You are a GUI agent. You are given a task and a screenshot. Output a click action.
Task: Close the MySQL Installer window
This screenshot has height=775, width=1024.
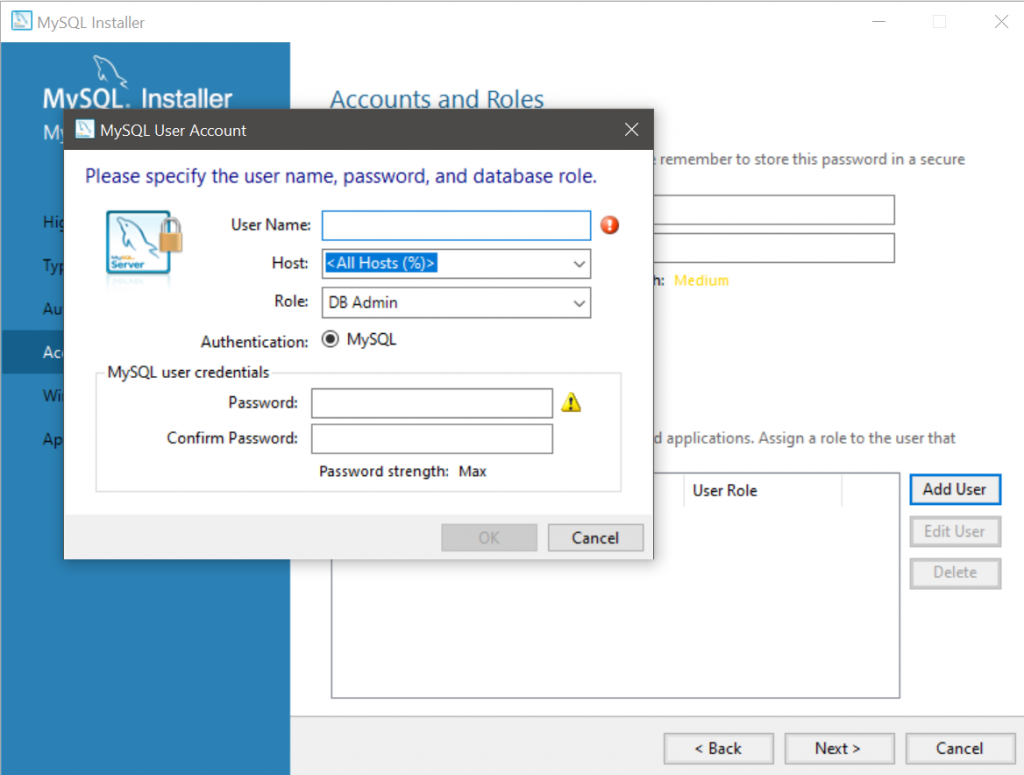[1001, 22]
